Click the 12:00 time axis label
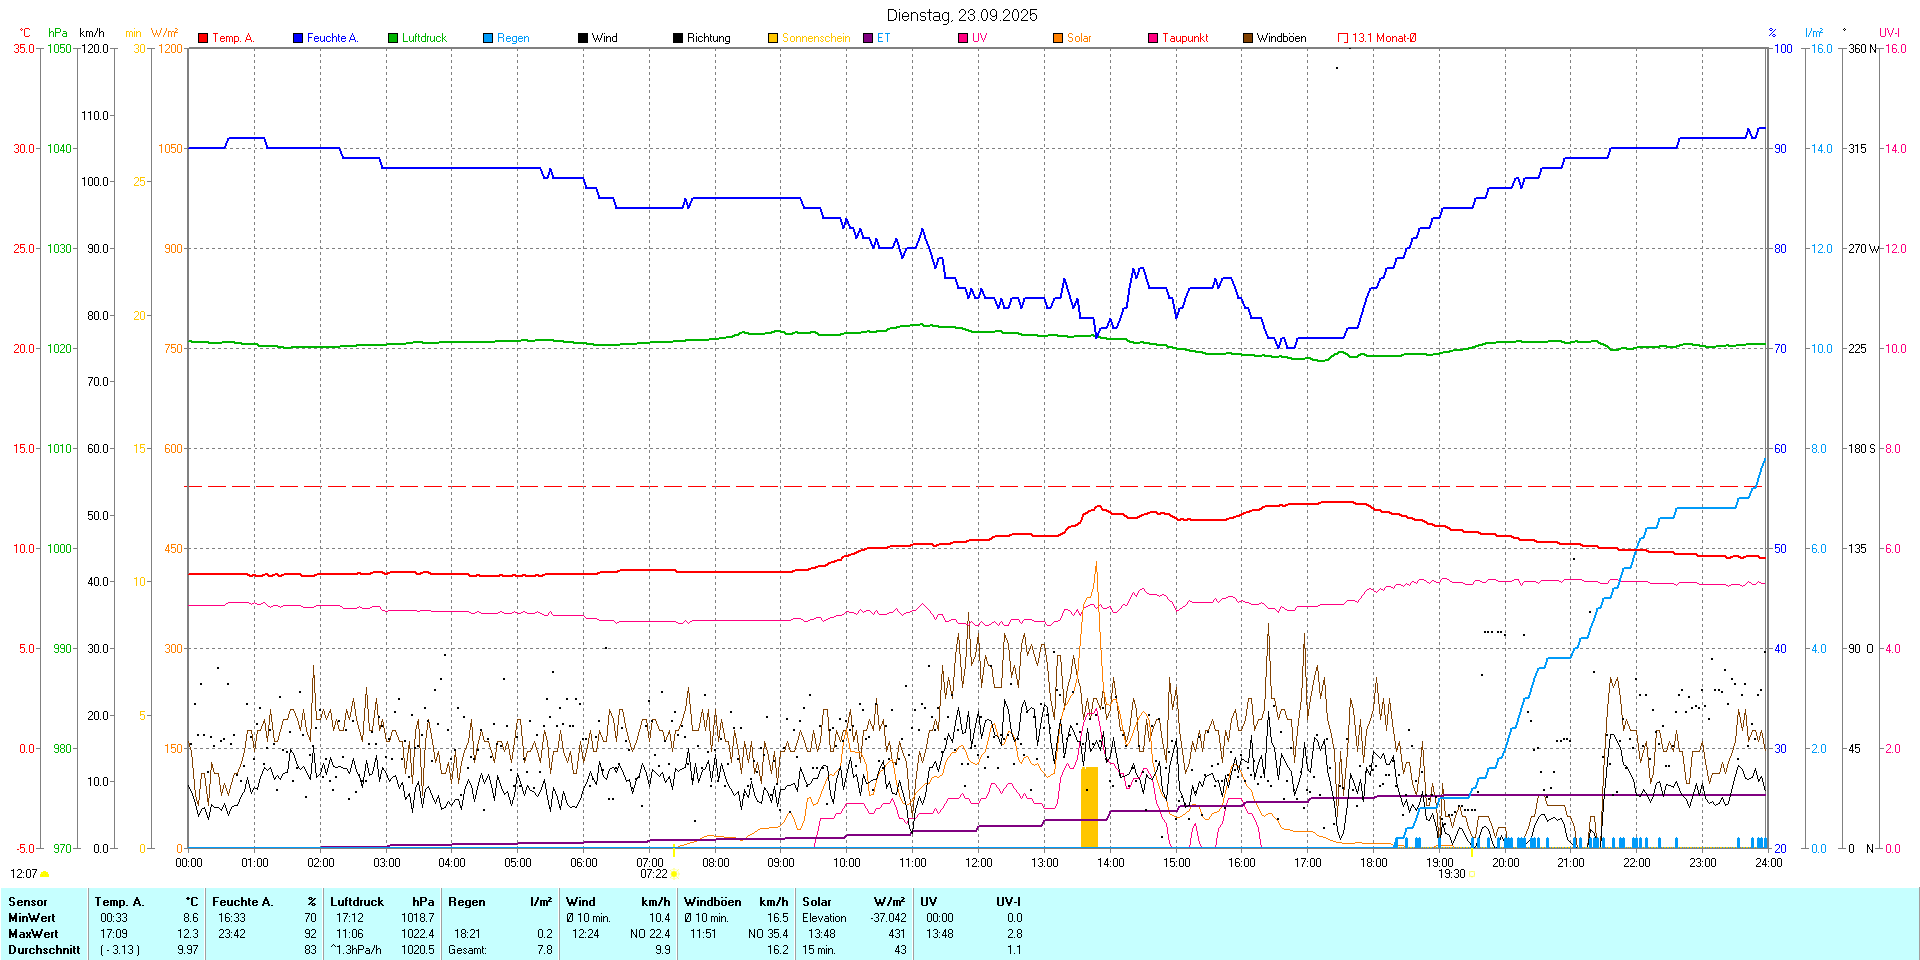Image resolution: width=1920 pixels, height=960 pixels. (x=979, y=863)
